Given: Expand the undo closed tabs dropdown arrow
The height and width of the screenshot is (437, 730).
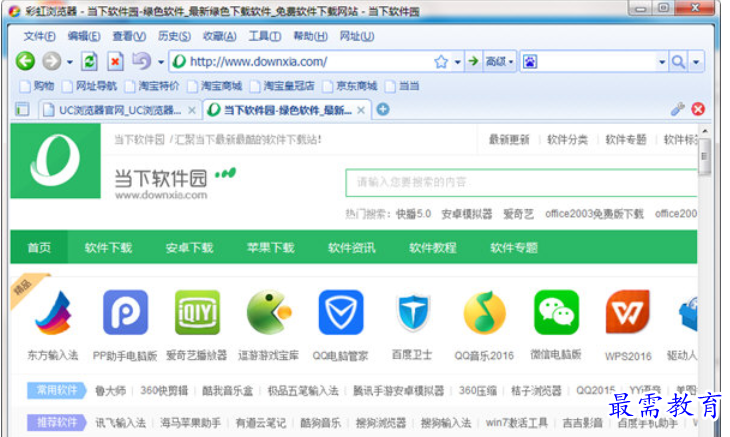Looking at the screenshot, I should [161, 62].
